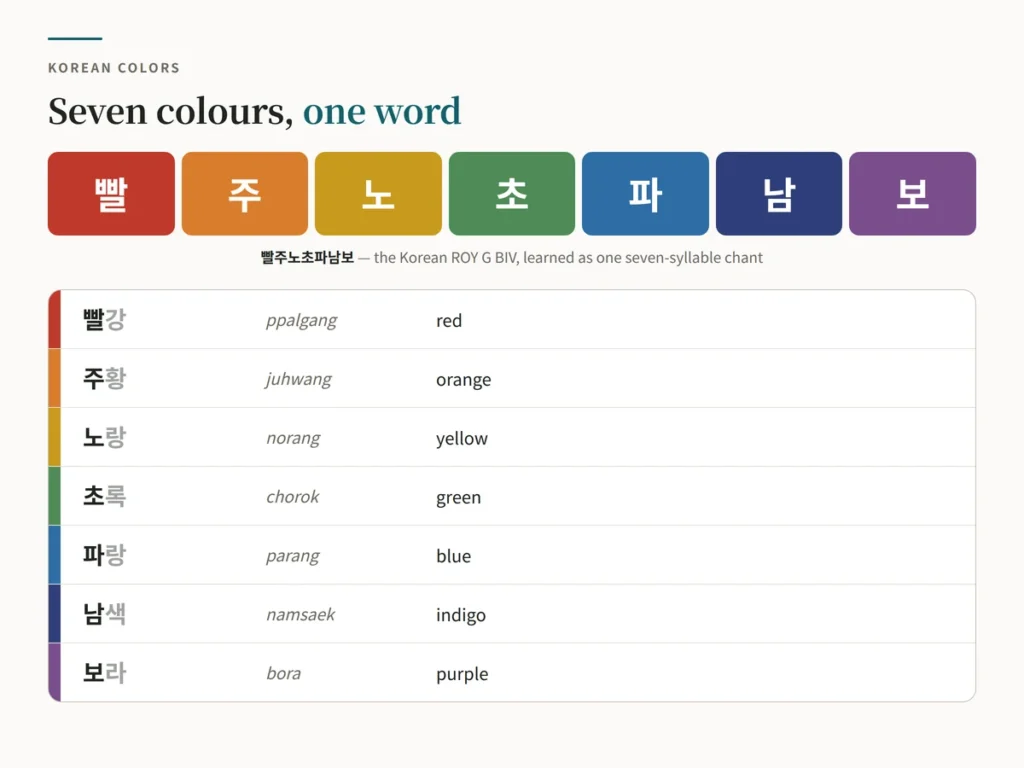
Task: Click the yellow 노 color tile
Action: click(x=378, y=193)
